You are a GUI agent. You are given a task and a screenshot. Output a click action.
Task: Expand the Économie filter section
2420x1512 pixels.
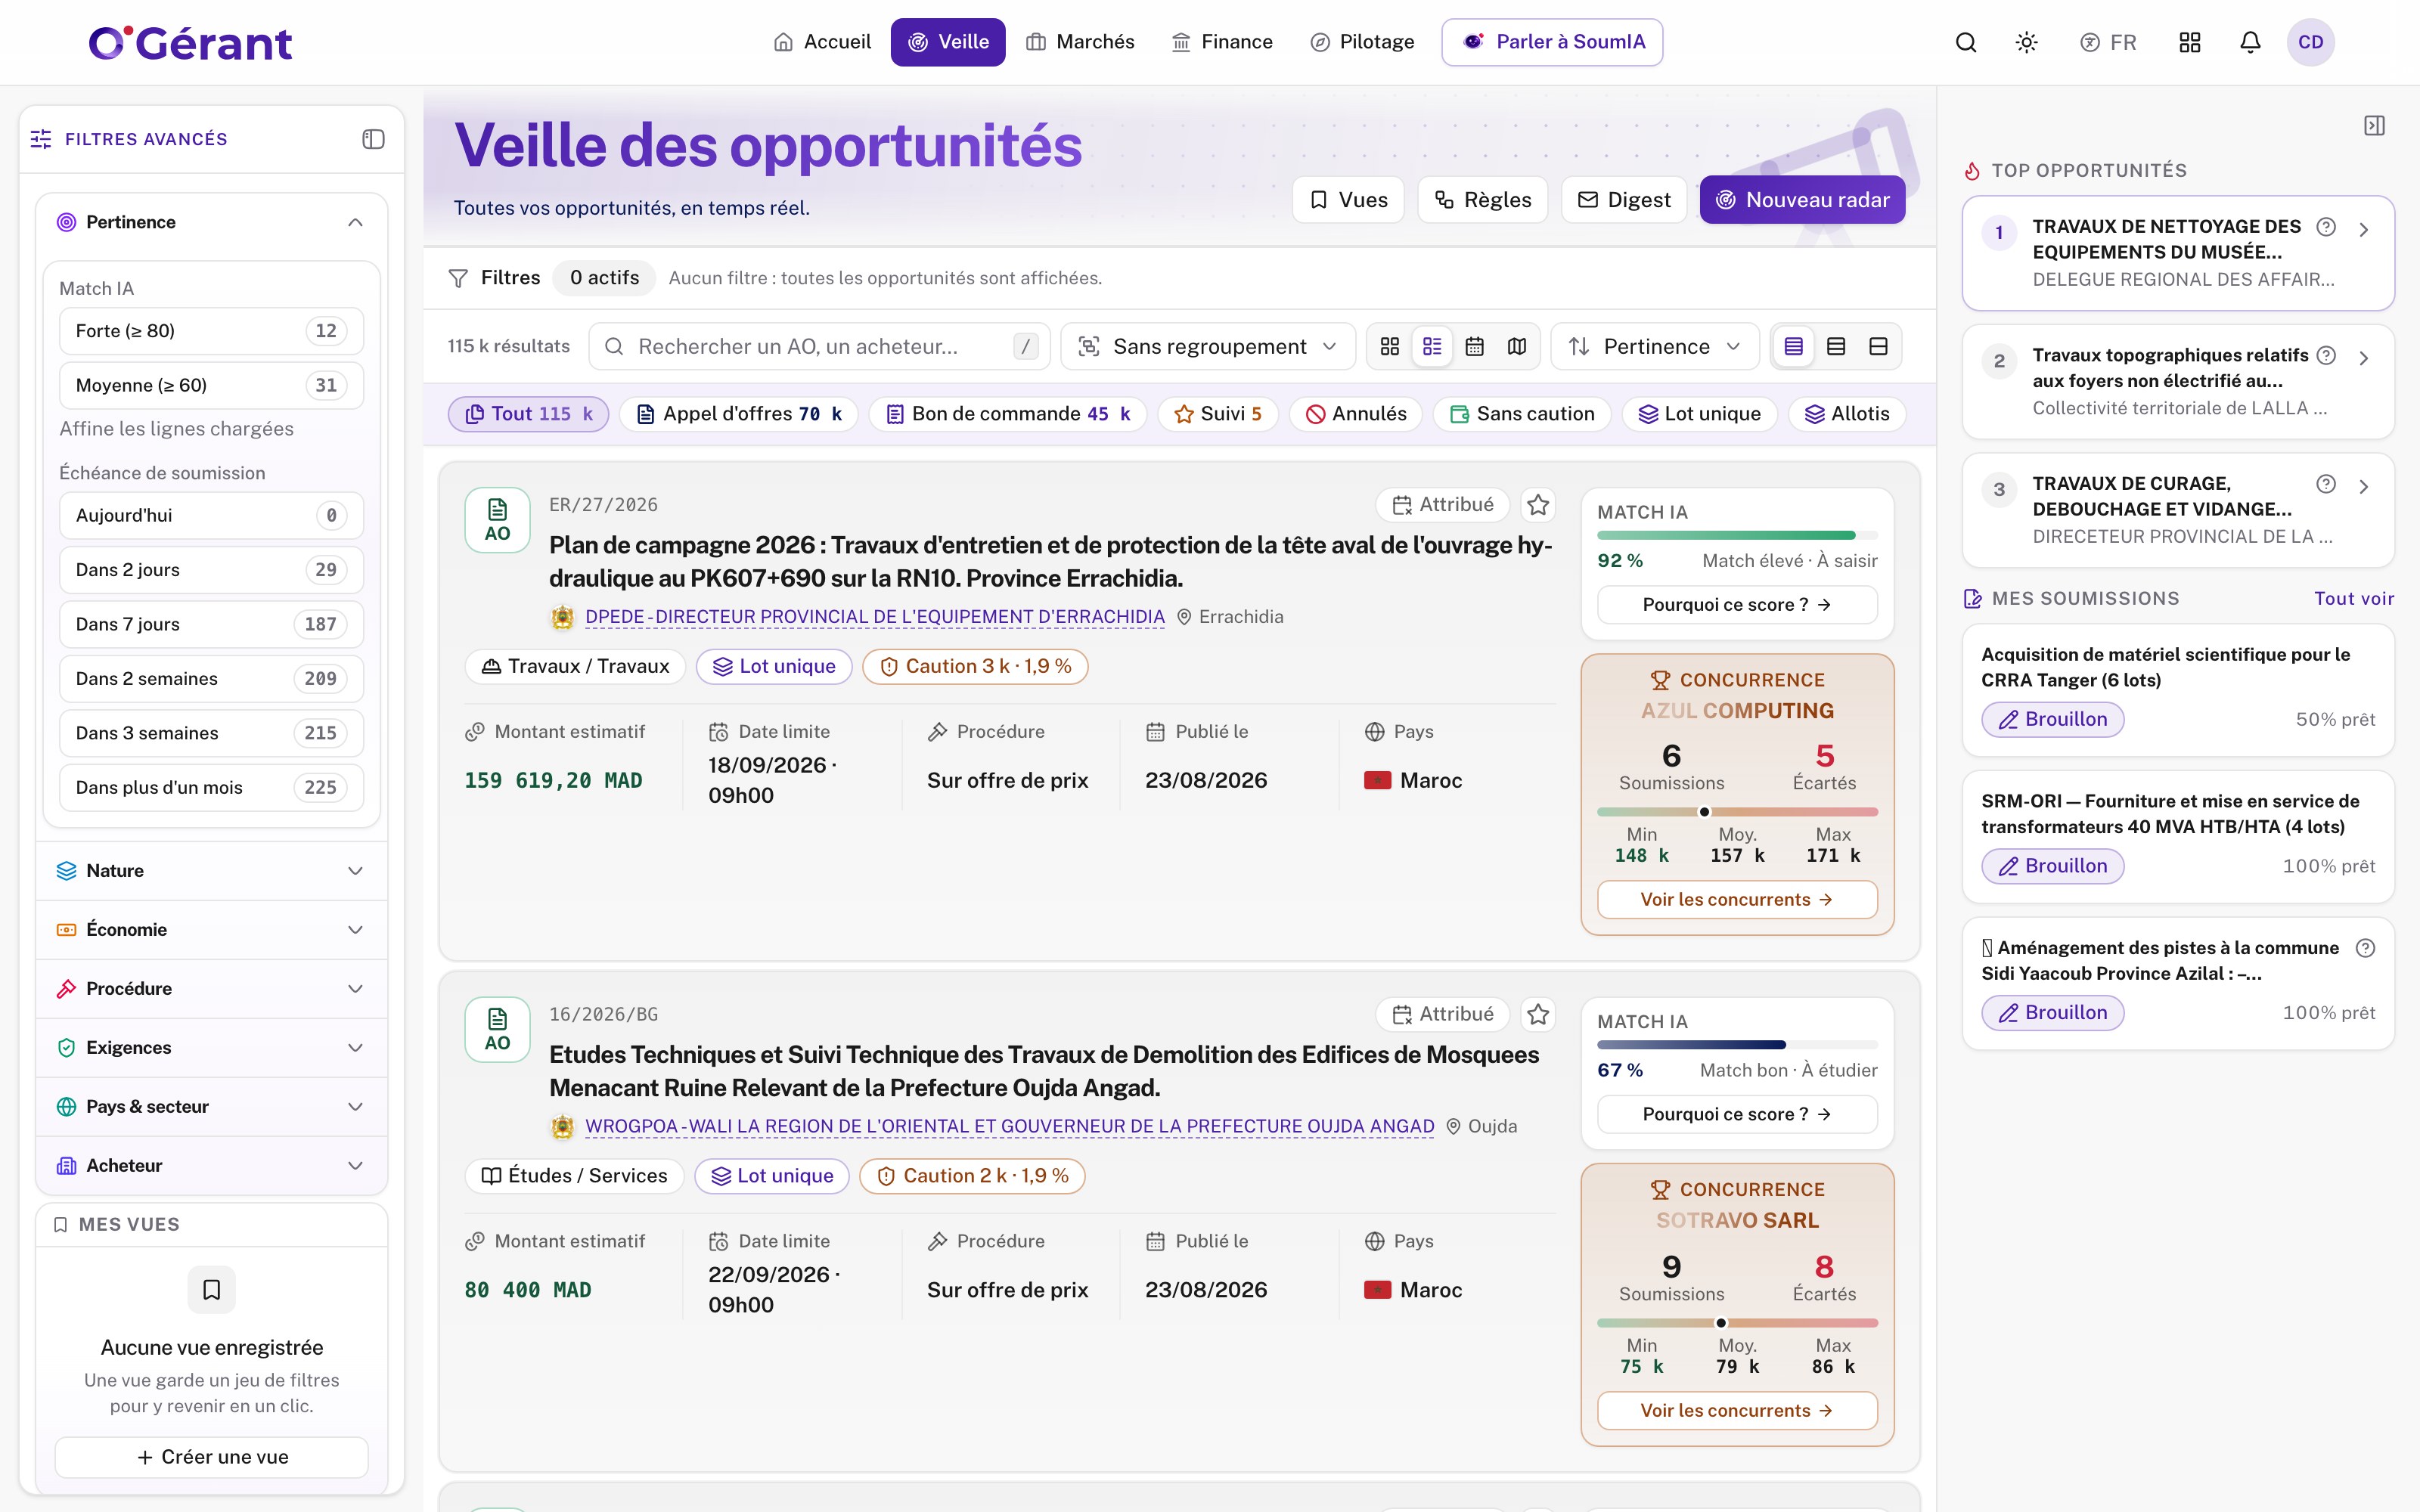211,930
